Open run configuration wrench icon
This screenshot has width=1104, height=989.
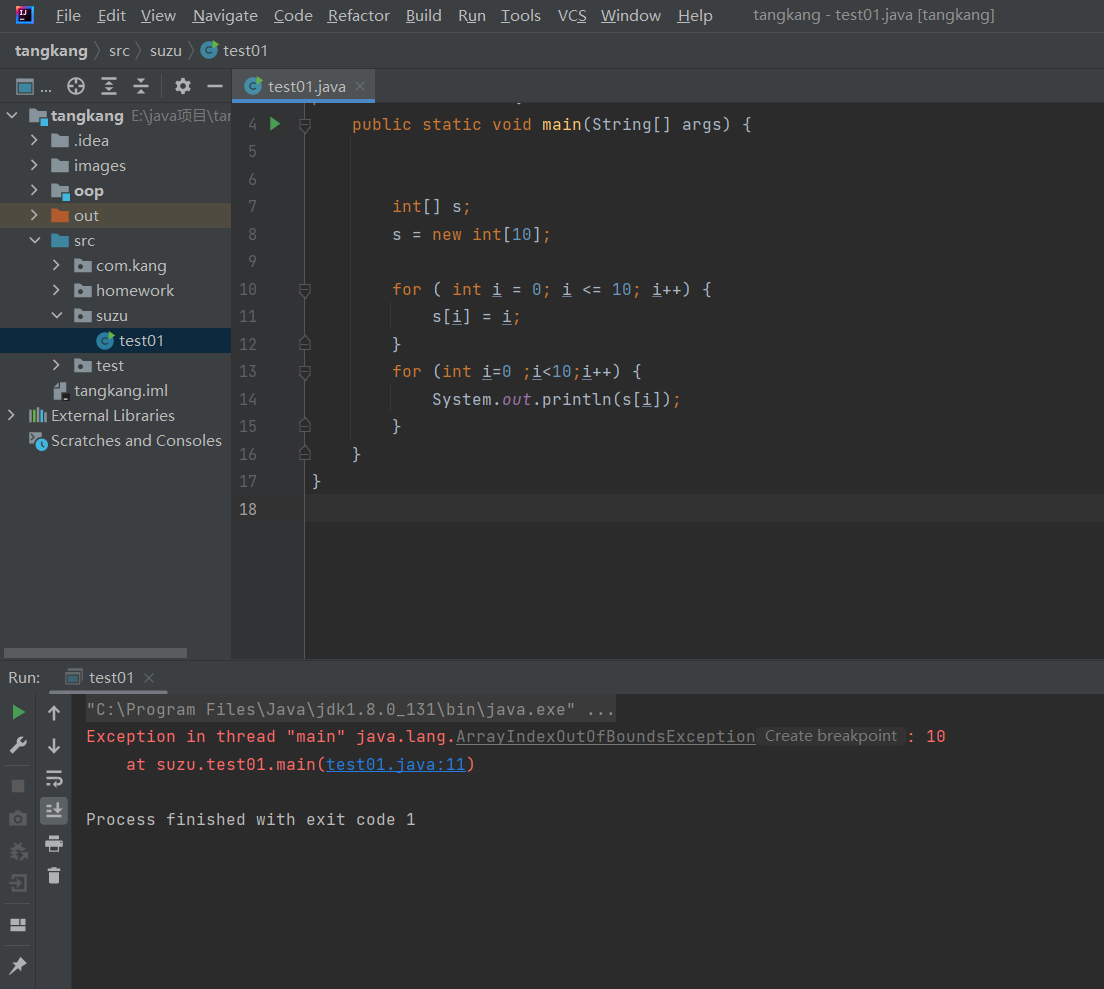(18, 745)
